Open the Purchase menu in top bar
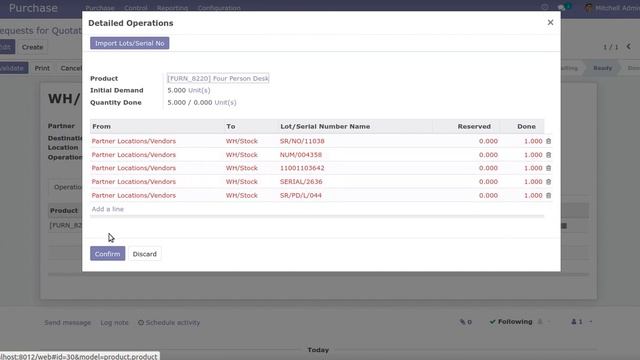Viewport: 640px width, 360px height. (x=100, y=8)
